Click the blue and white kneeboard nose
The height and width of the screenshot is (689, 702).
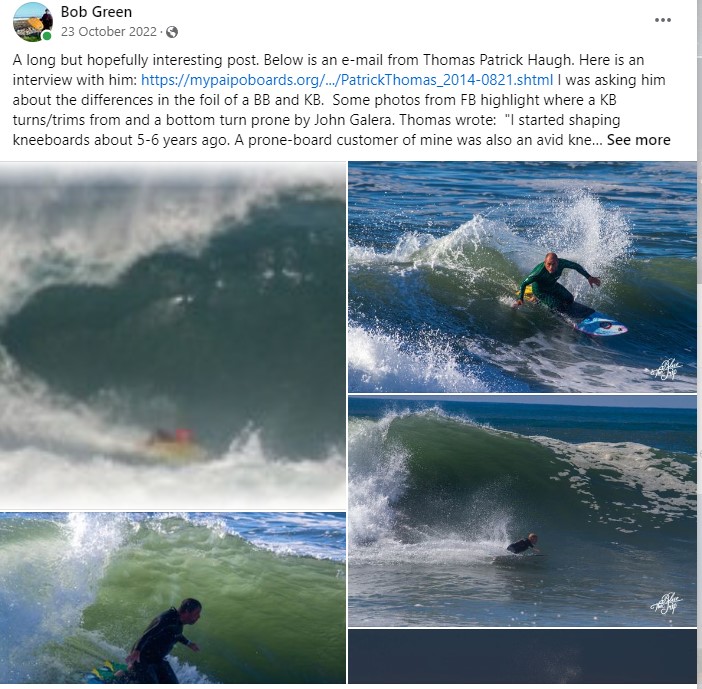[602, 325]
